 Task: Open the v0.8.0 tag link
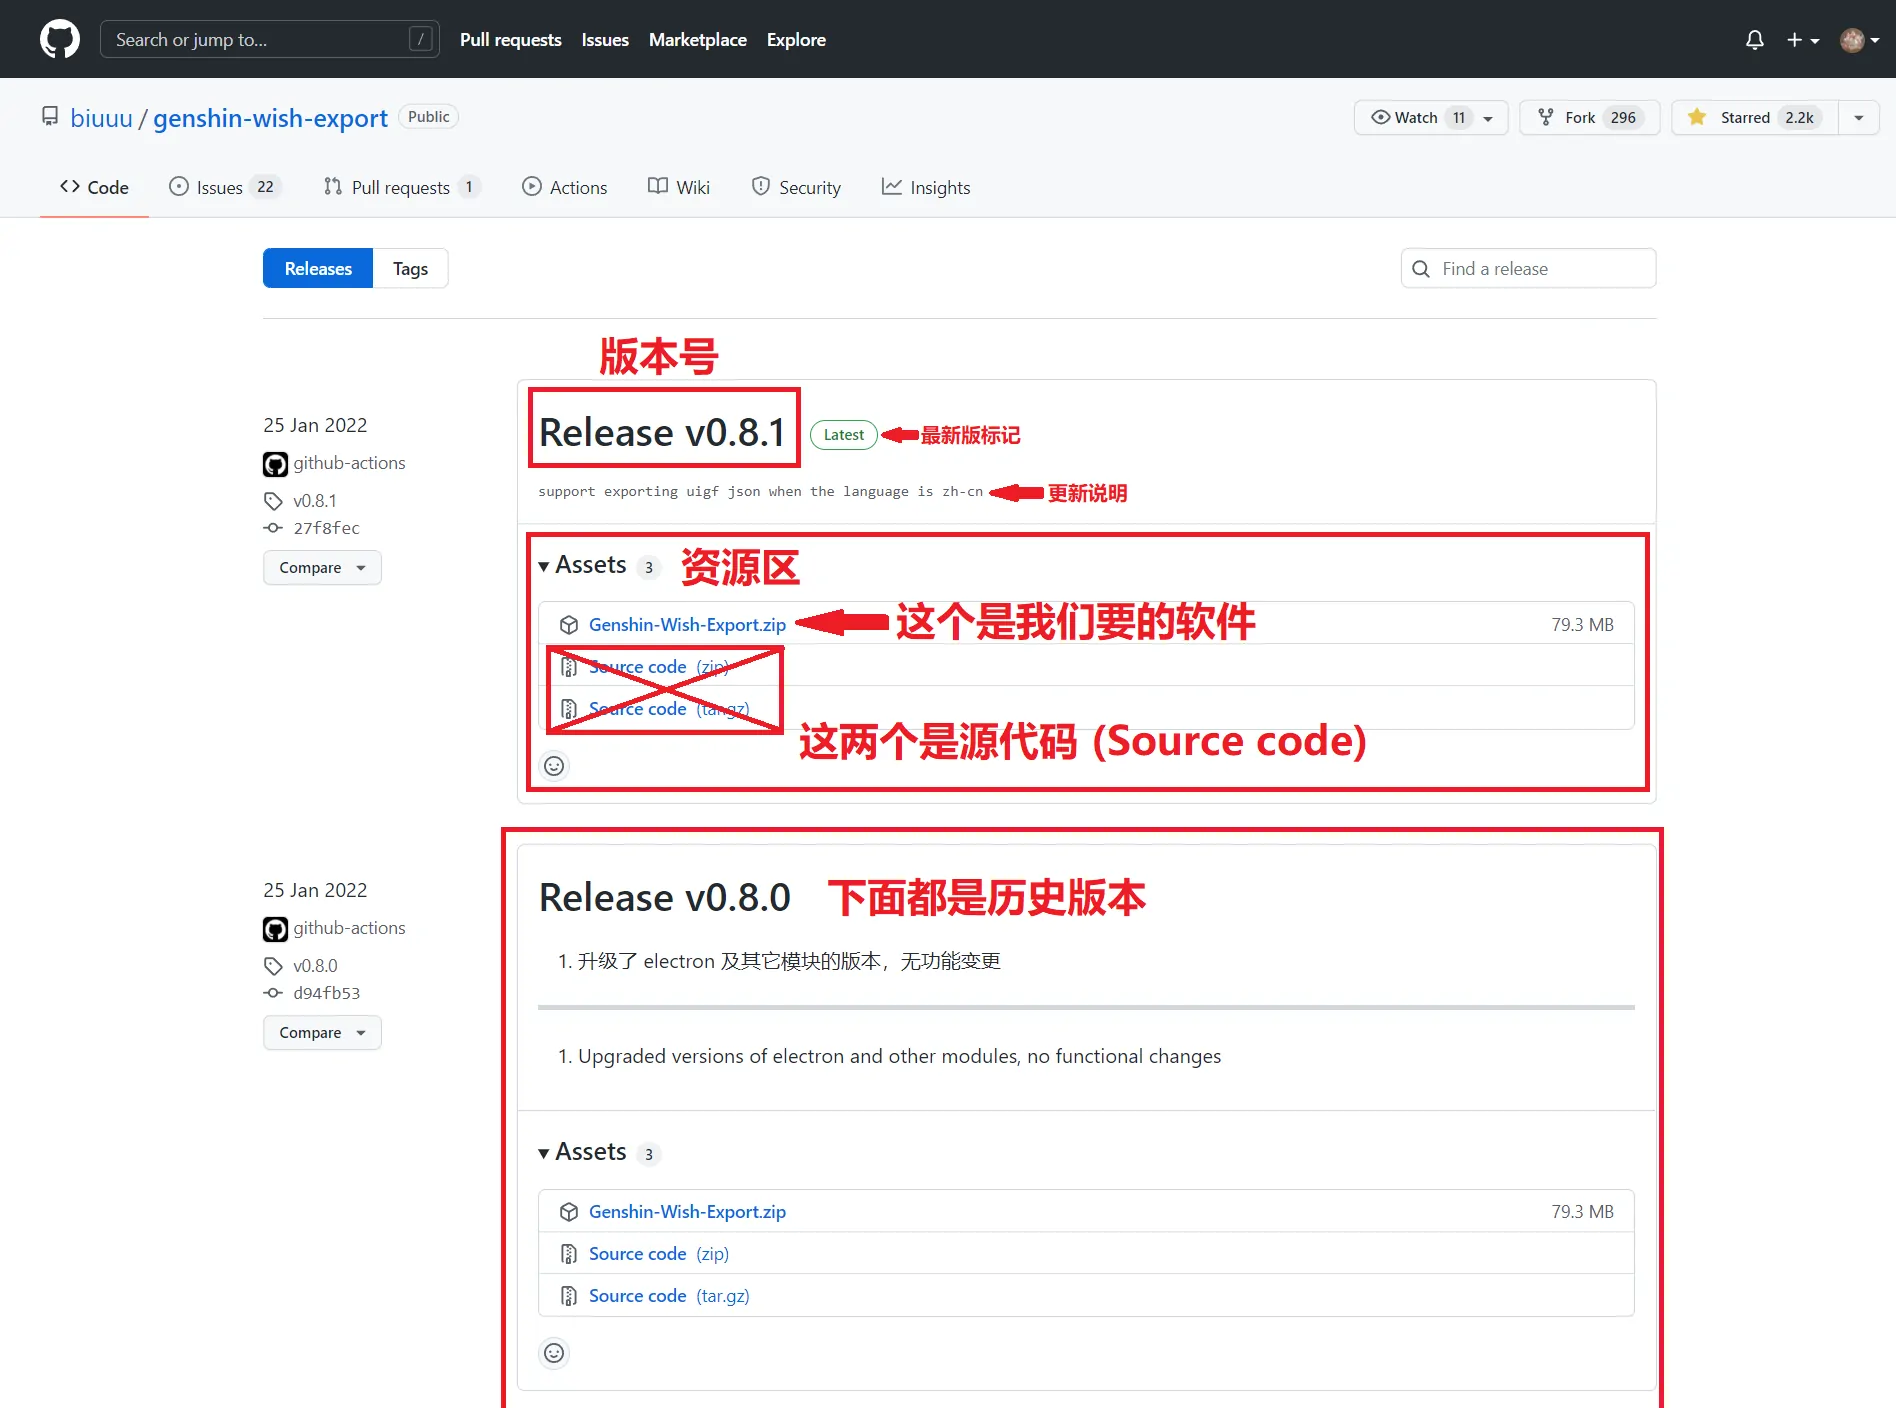tap(315, 966)
